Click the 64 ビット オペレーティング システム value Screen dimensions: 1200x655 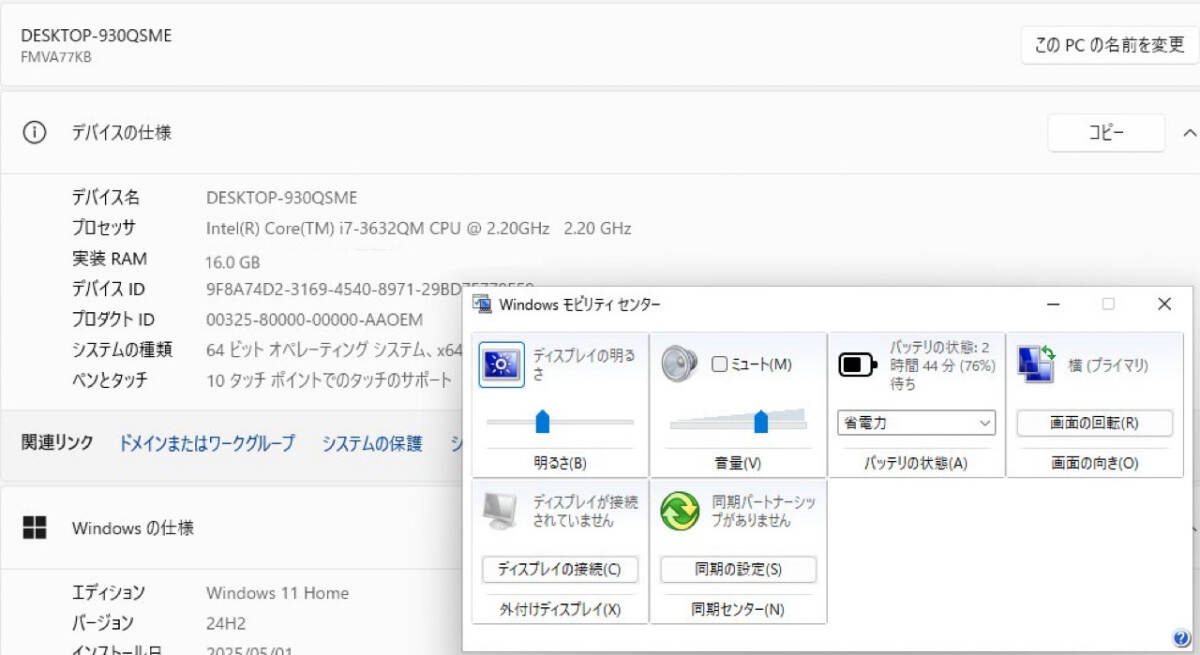point(335,350)
